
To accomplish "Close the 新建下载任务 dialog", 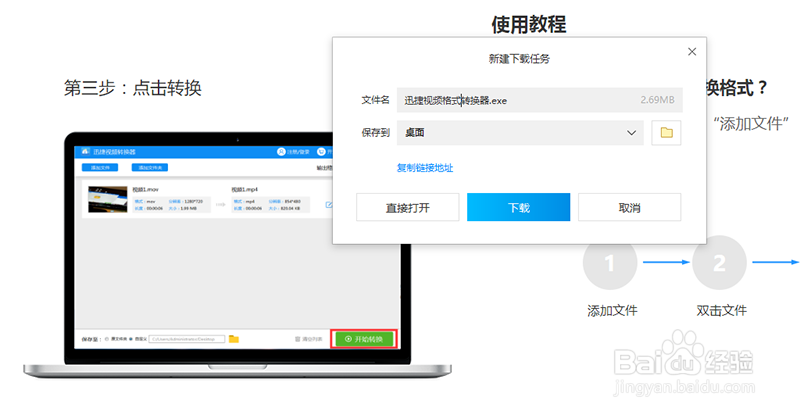I will tap(692, 52).
